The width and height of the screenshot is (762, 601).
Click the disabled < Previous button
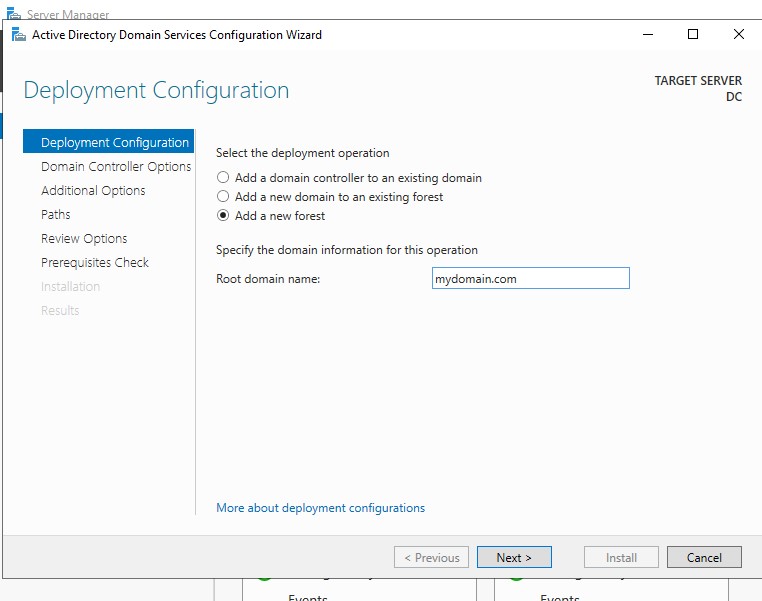432,557
